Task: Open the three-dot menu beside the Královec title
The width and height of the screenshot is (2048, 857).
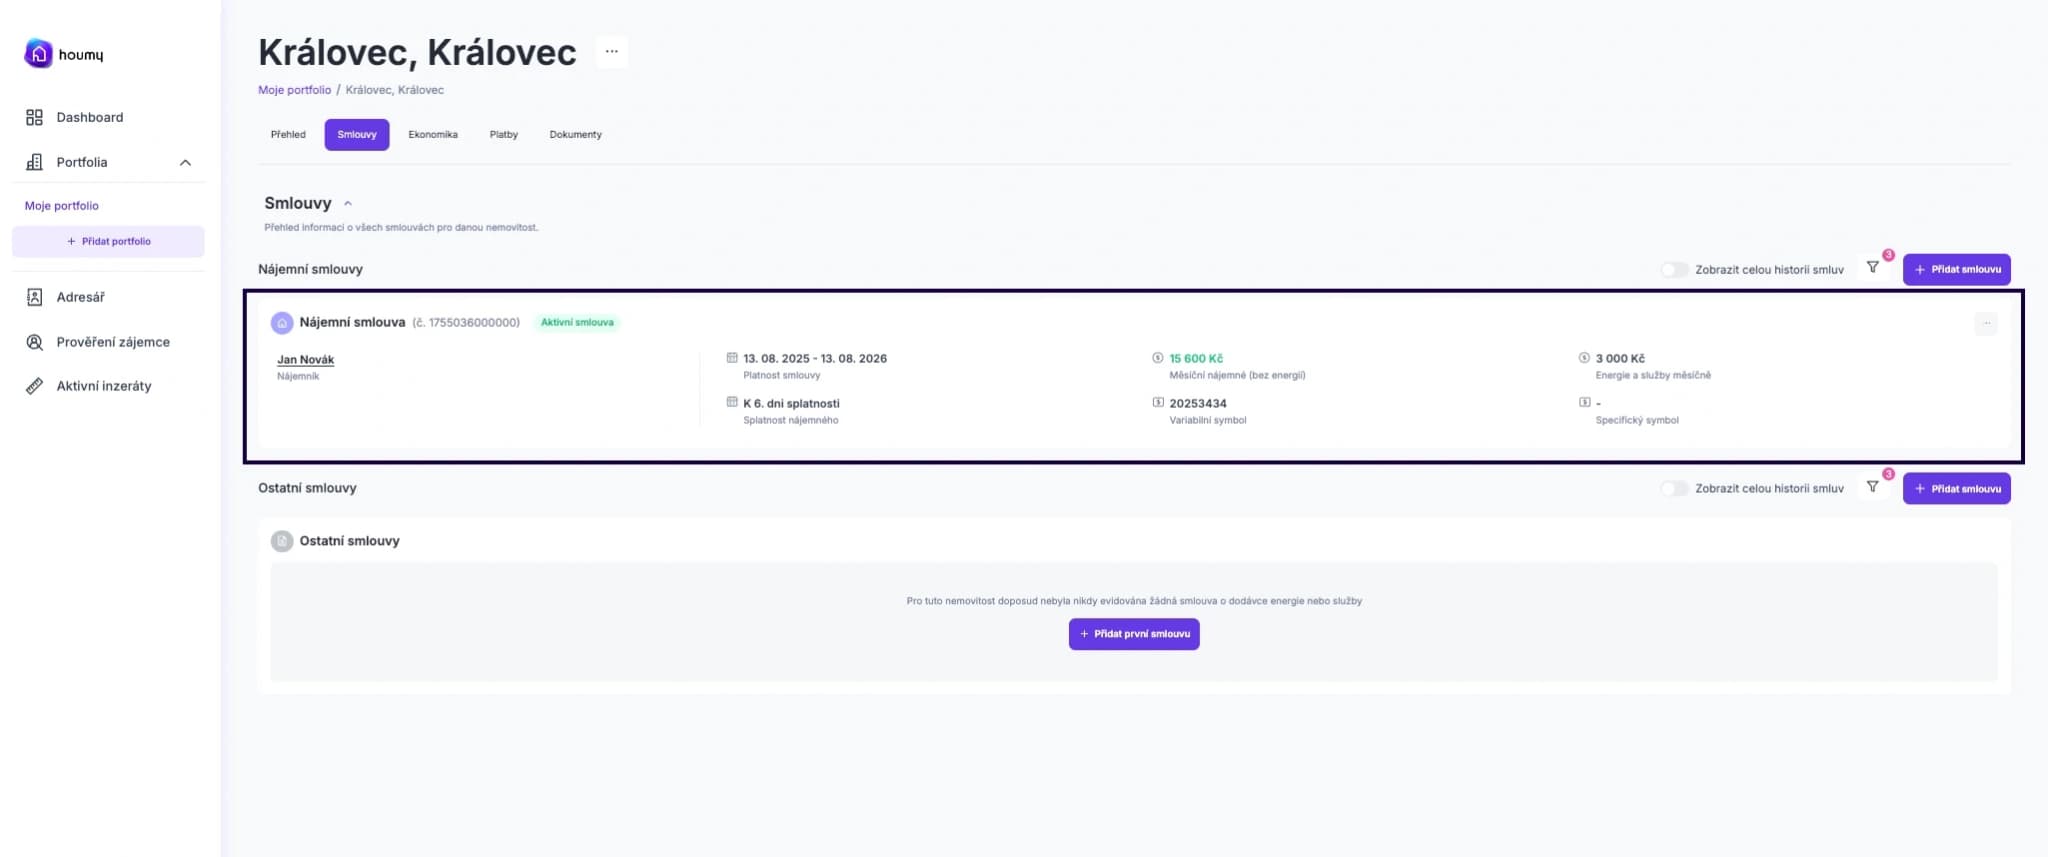Action: [611, 52]
